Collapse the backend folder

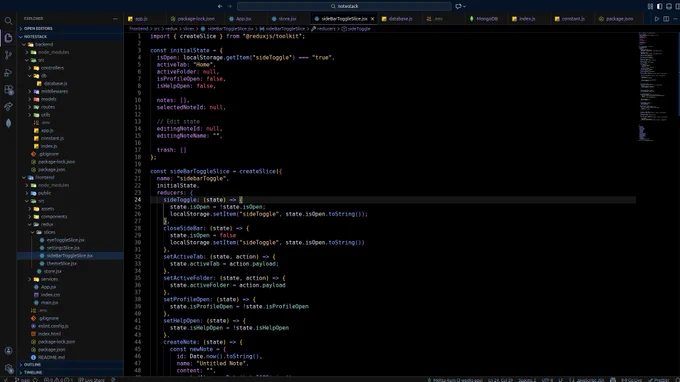(x=70, y=44)
